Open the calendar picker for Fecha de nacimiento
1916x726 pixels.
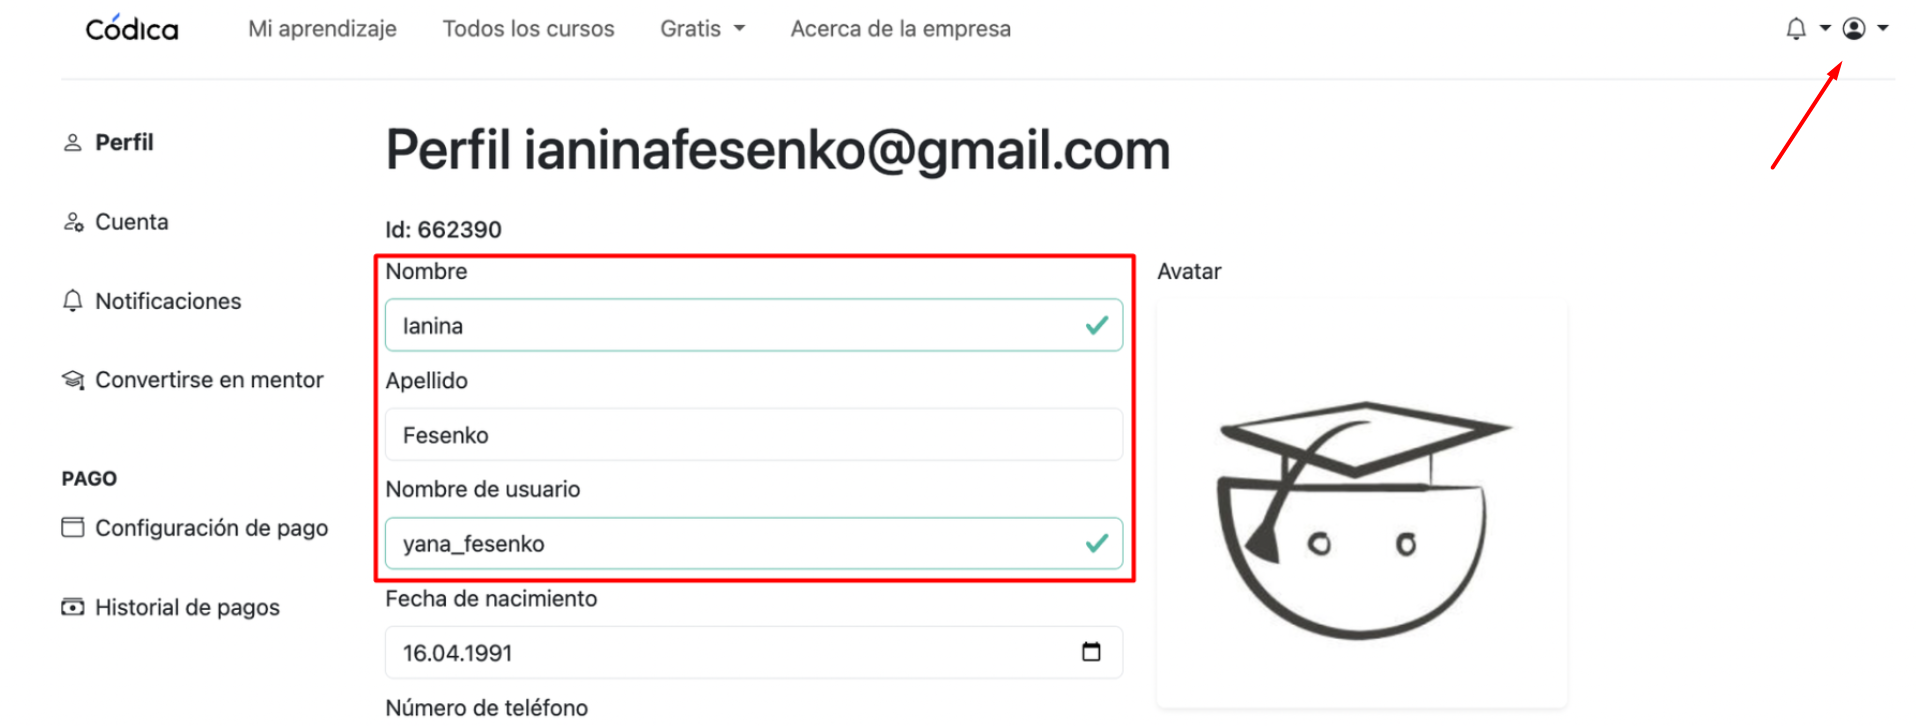pos(1091,652)
